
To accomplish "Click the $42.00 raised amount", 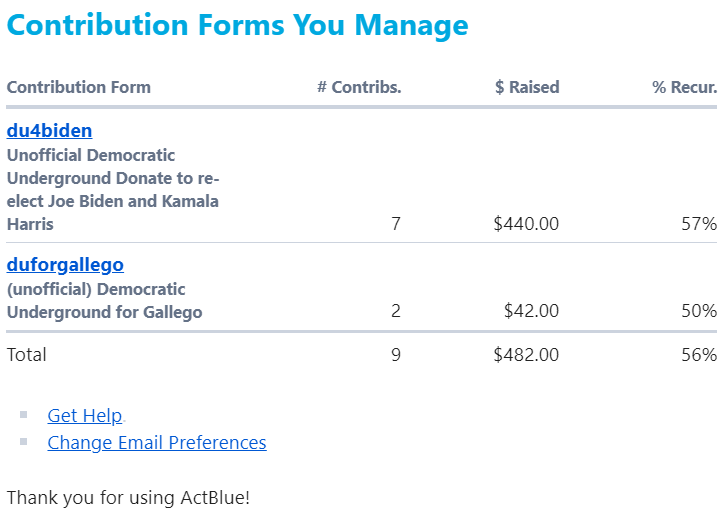I will click(x=531, y=311).
